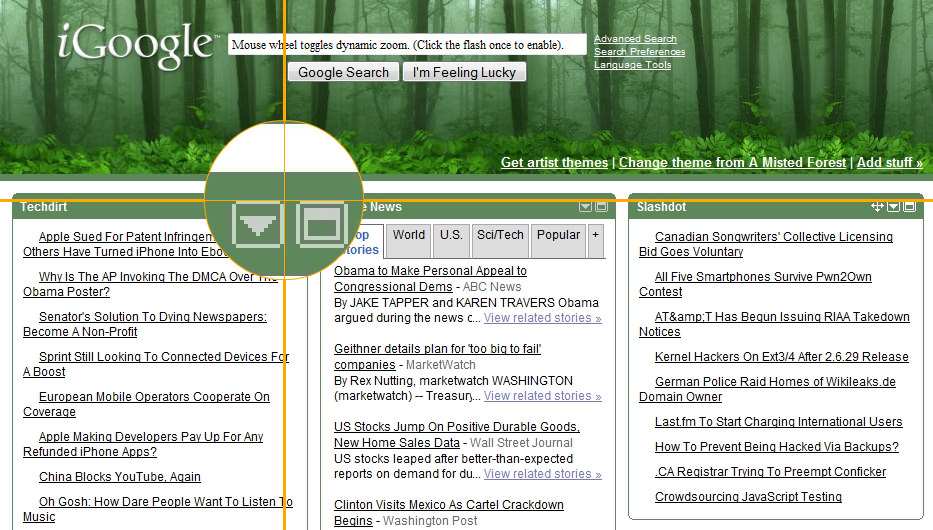Viewport: 933px width, 530px height.
Task: Switch to the World news tab
Action: click(x=409, y=235)
